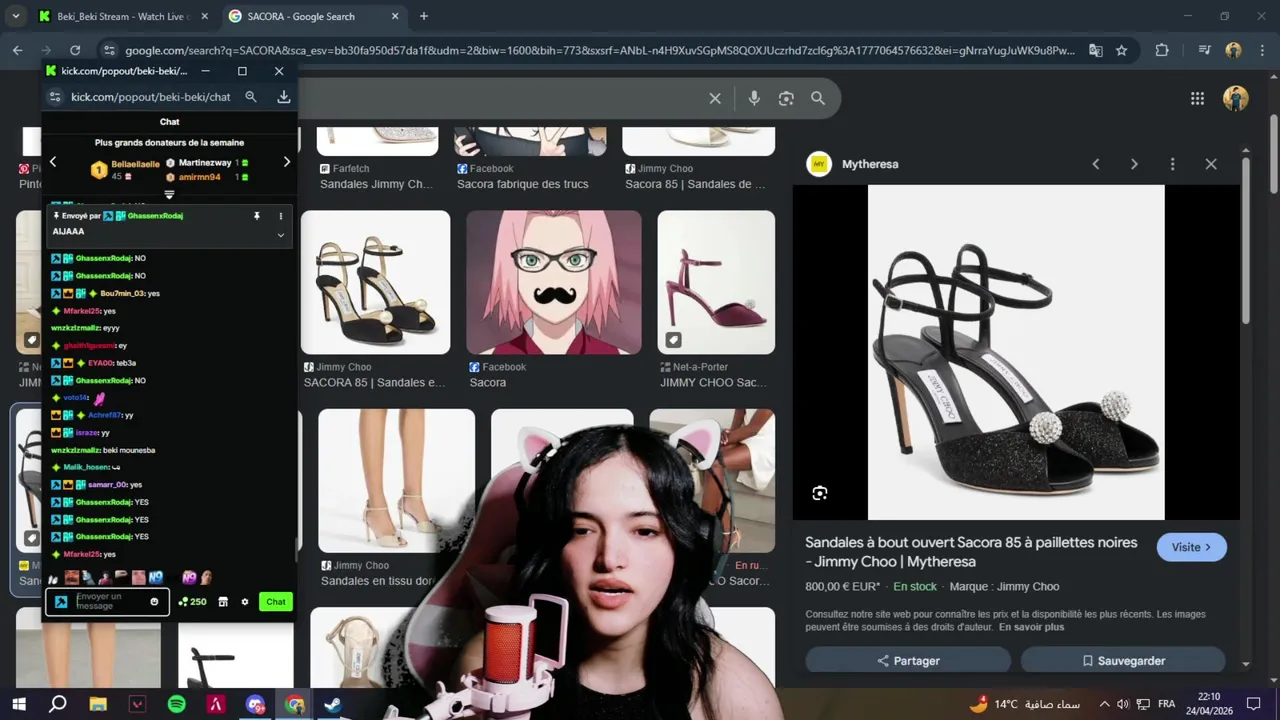Open the Net-a-Porter burgundy sandal thumbnail
1280x720 pixels.
[716, 282]
